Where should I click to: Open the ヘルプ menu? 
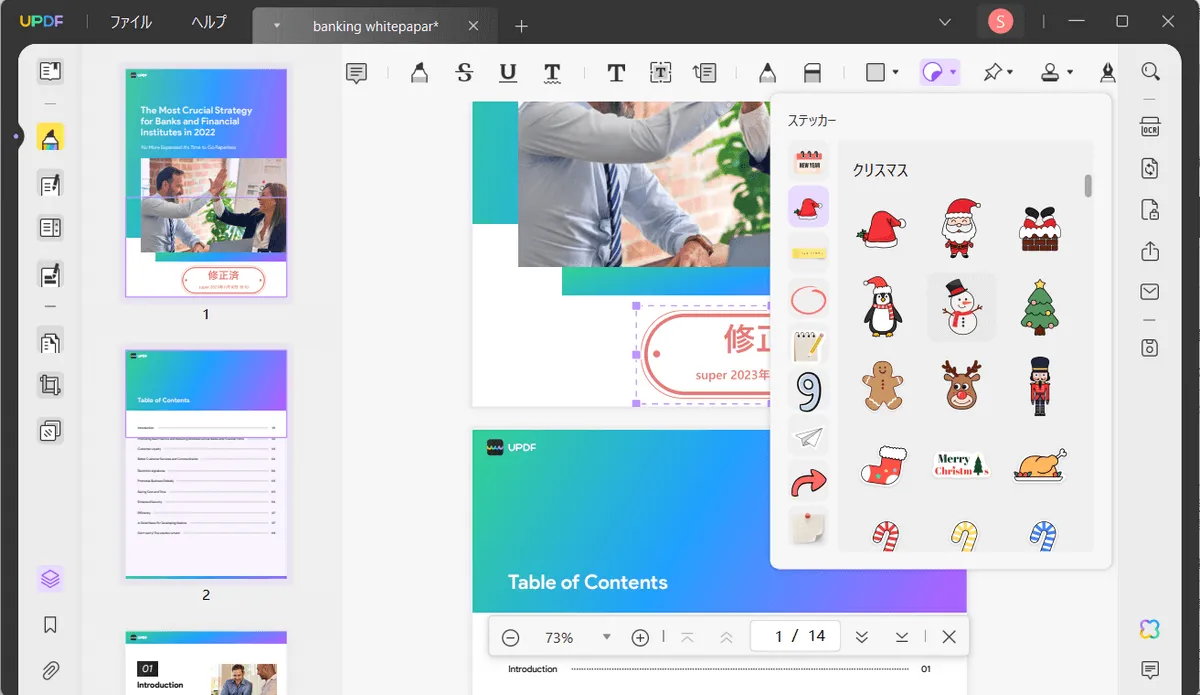tap(209, 22)
